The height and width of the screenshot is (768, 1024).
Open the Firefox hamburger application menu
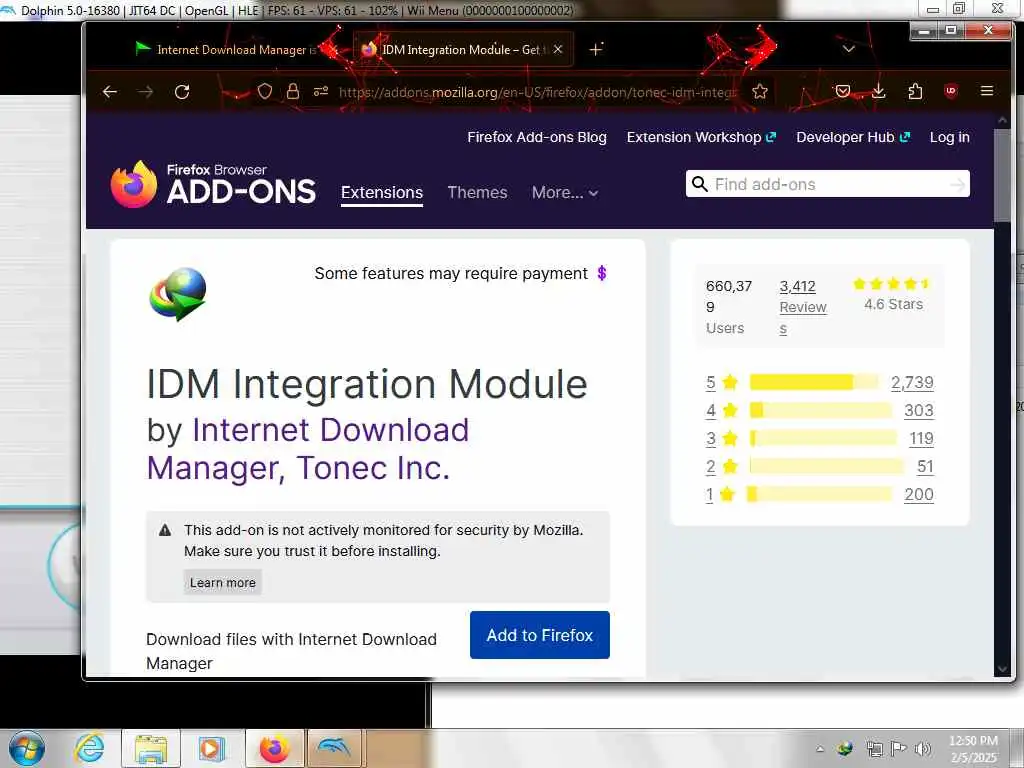[987, 91]
